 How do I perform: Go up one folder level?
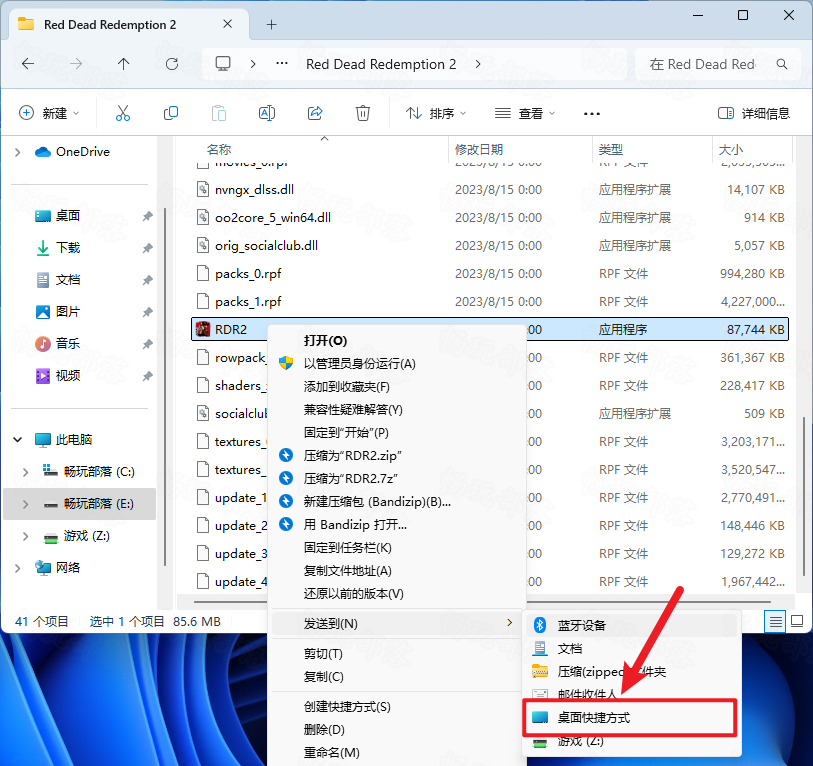click(123, 64)
